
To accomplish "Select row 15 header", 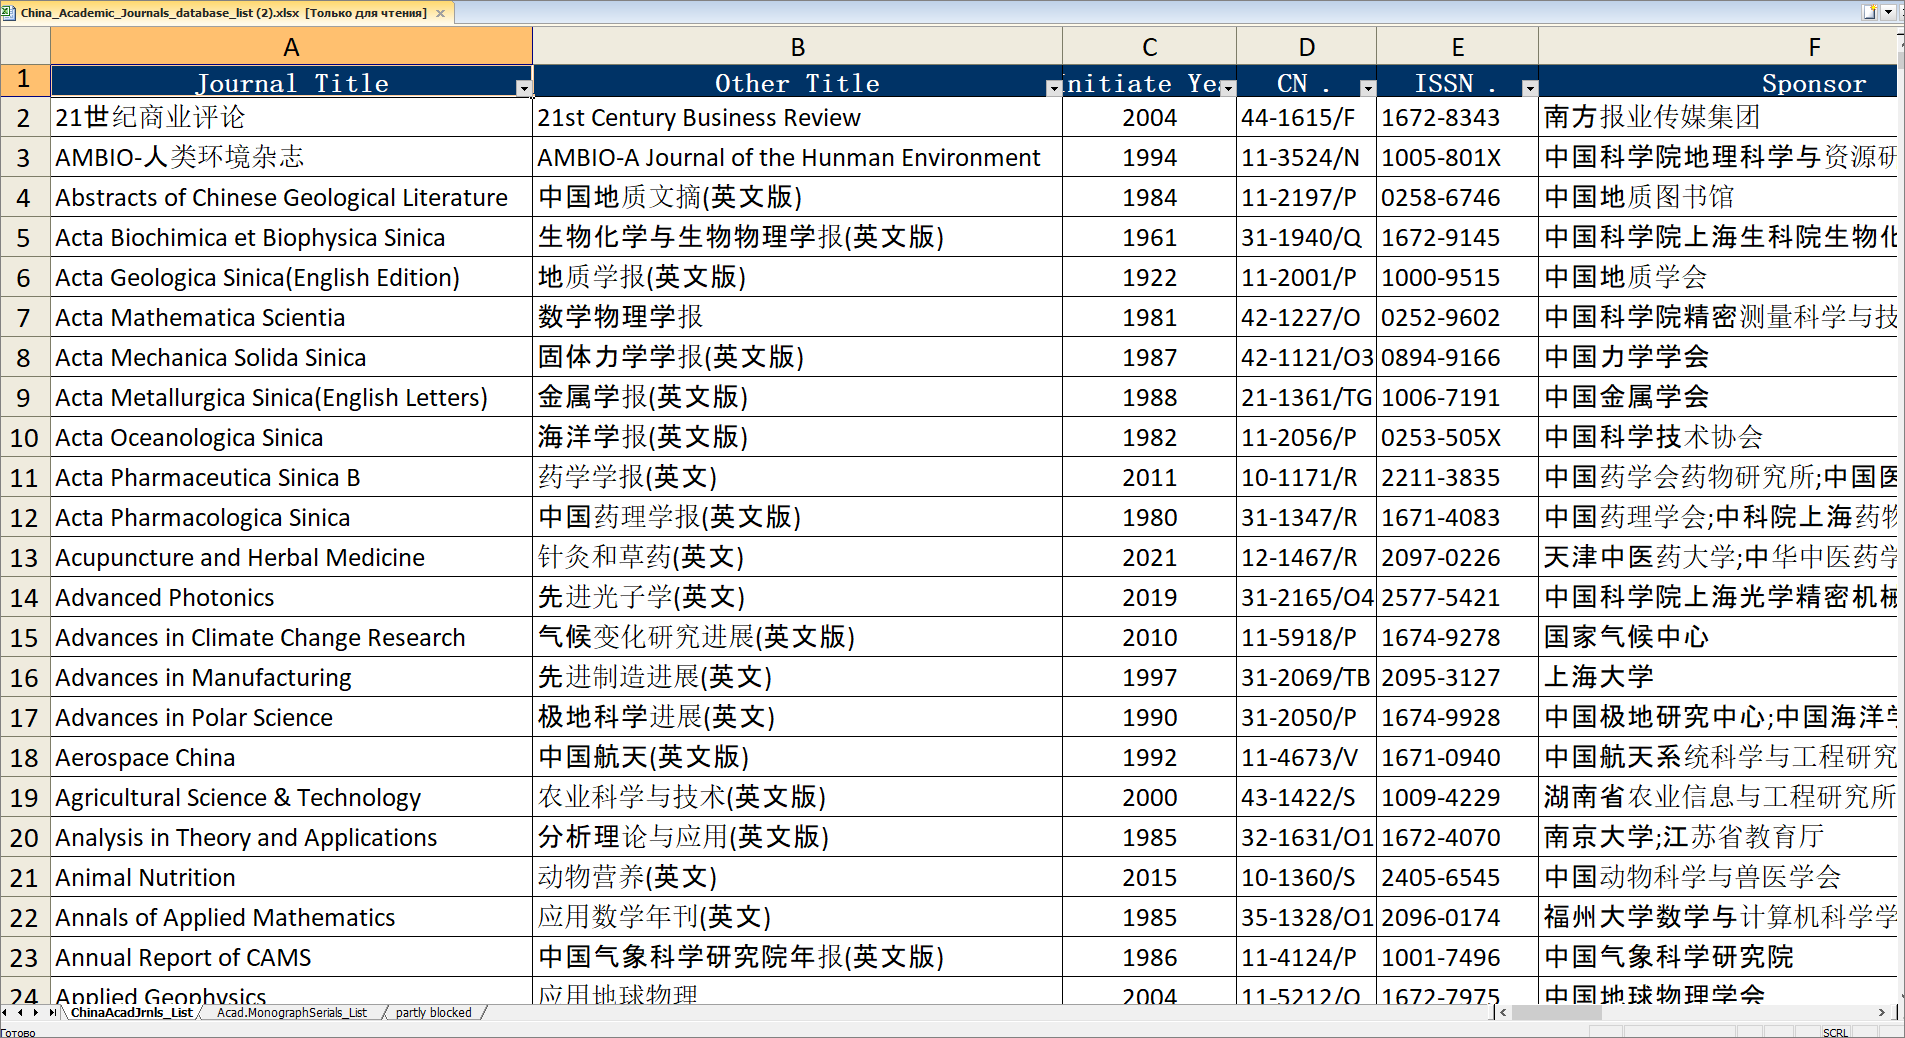I will 24,637.
